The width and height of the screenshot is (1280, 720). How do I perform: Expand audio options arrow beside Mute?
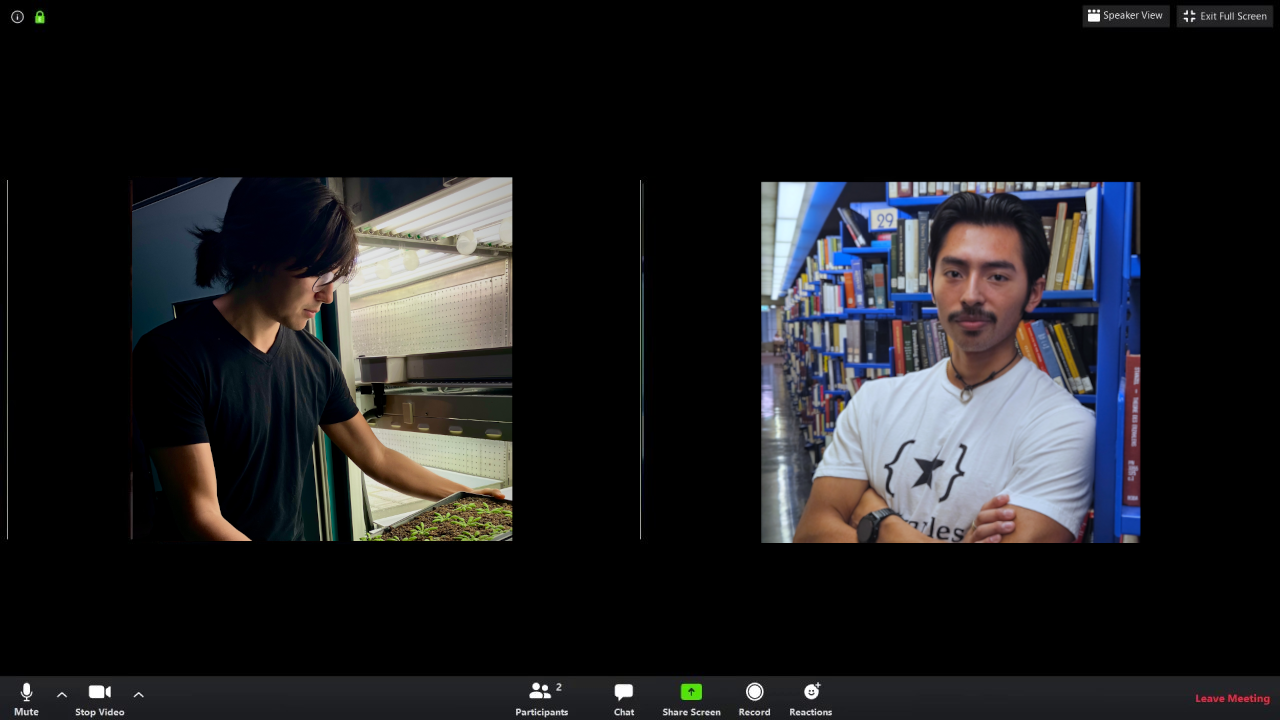coord(62,694)
